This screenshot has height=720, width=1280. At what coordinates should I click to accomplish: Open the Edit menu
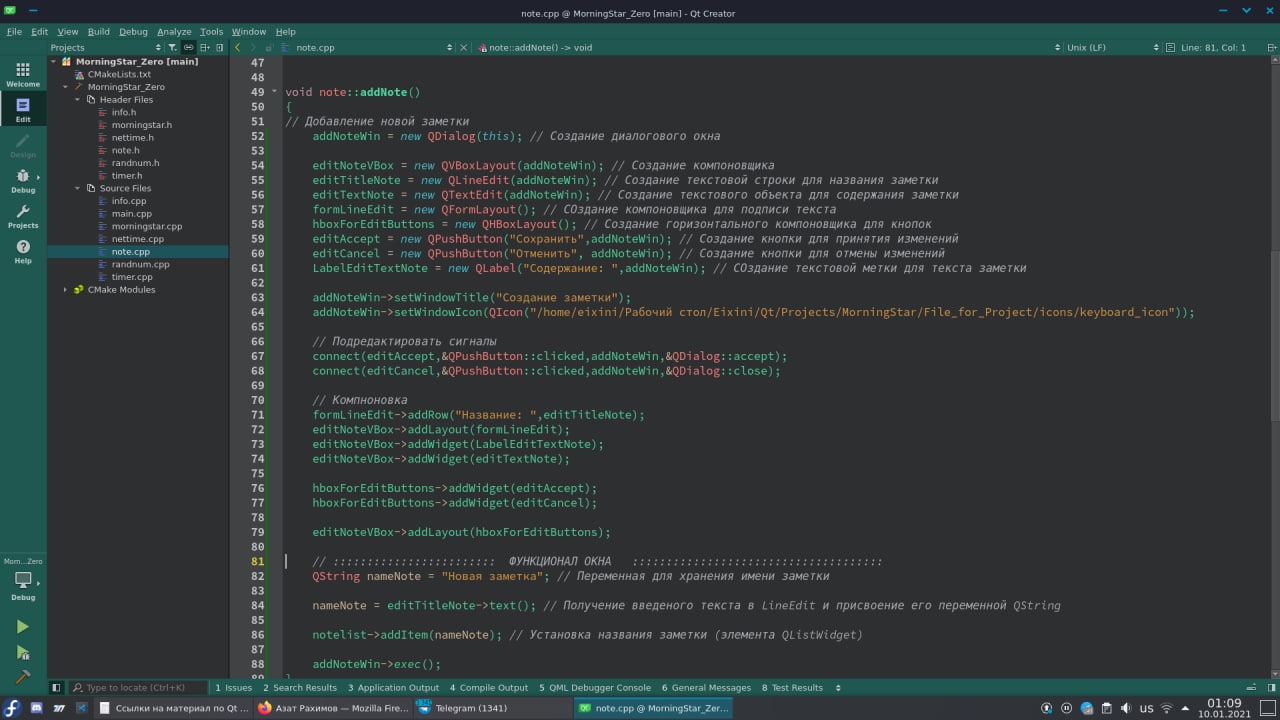point(39,32)
